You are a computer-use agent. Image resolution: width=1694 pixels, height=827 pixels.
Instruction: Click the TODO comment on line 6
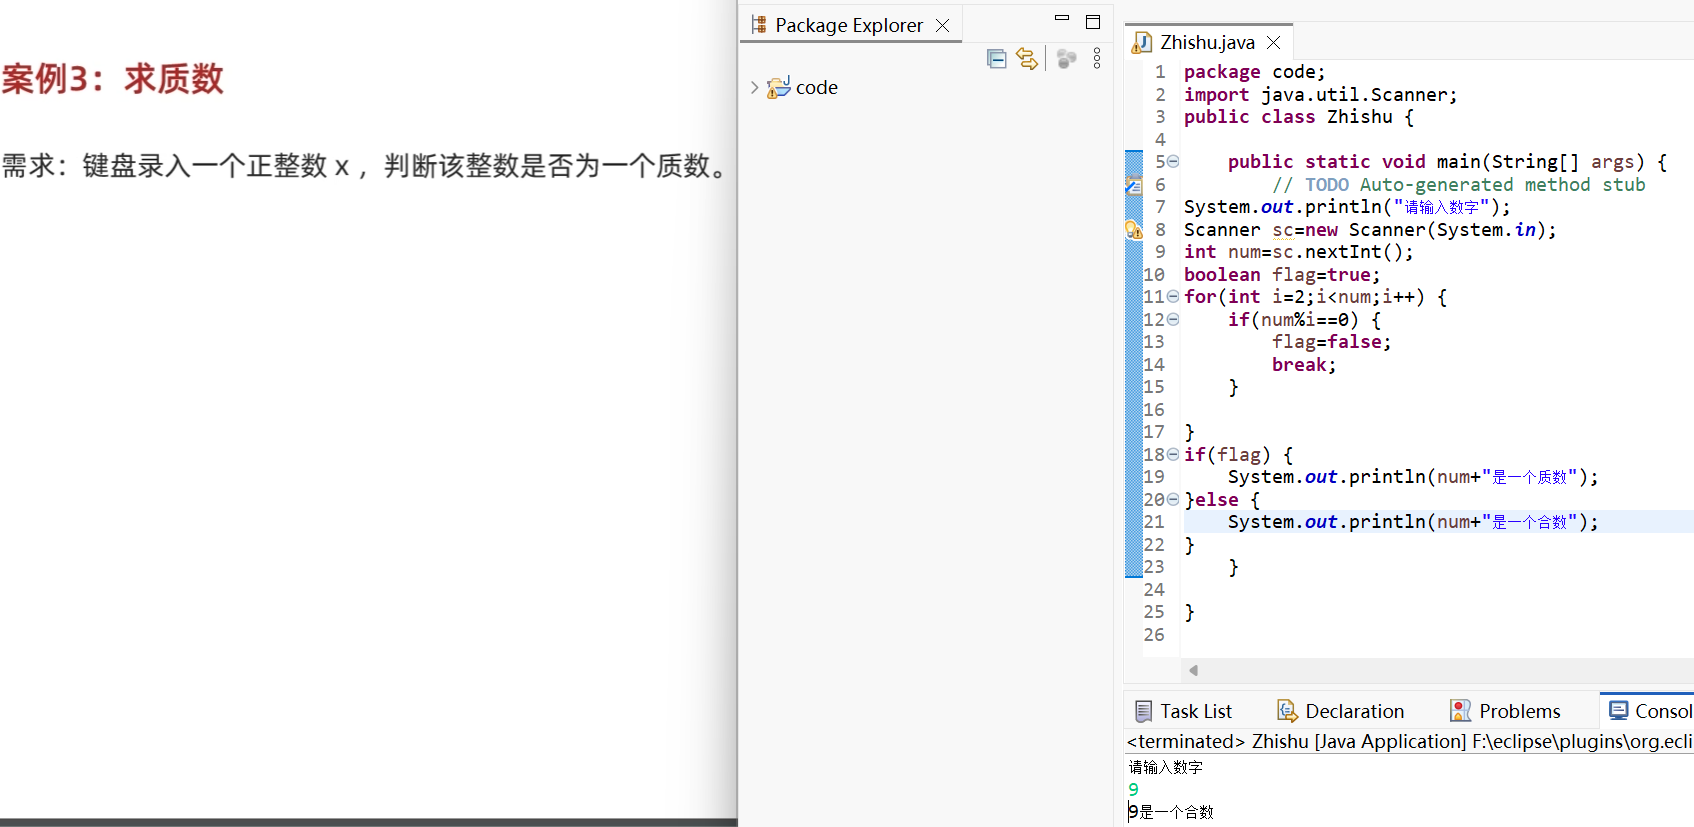coord(1458,185)
